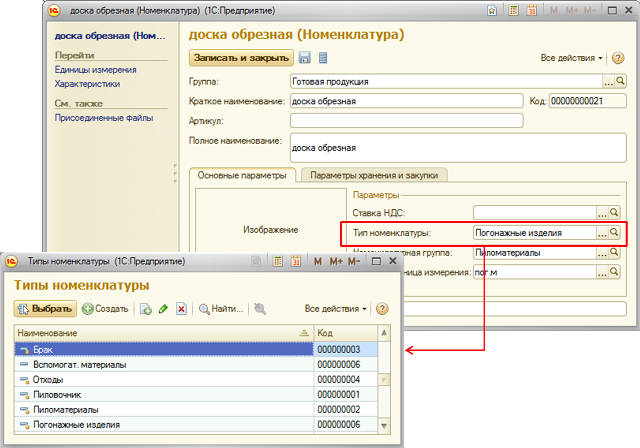Click the list icon next to save in Номенклатура form
The image size is (640, 448).
point(323,58)
